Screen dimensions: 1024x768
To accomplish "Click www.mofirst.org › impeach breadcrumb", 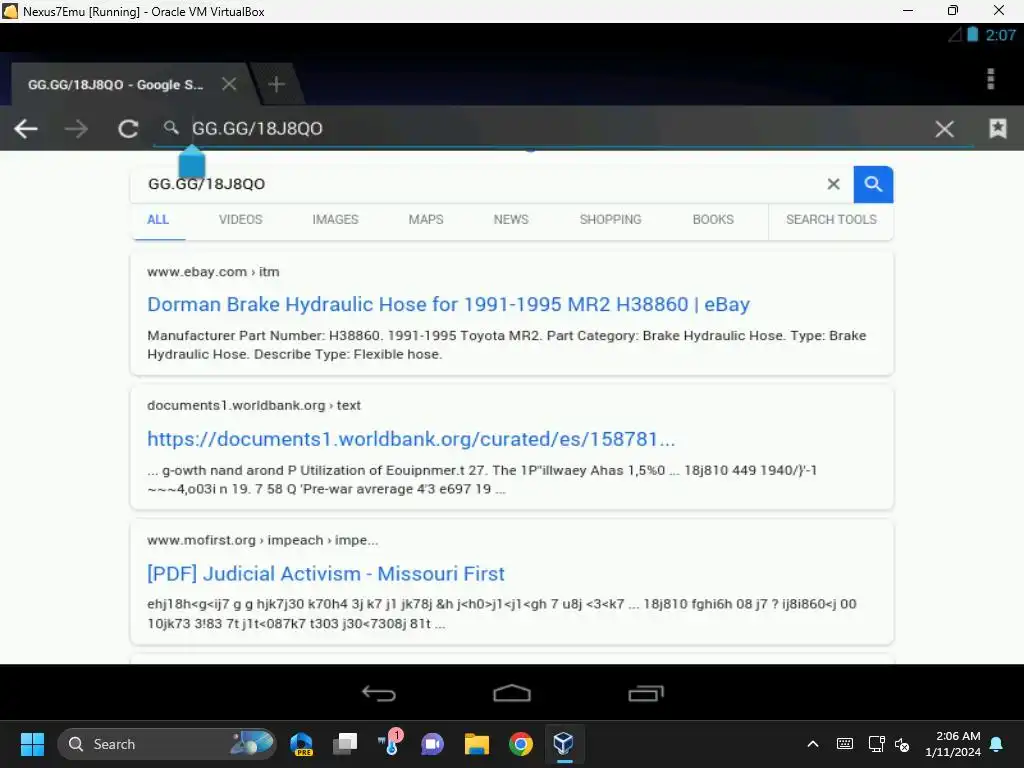I will pos(263,540).
